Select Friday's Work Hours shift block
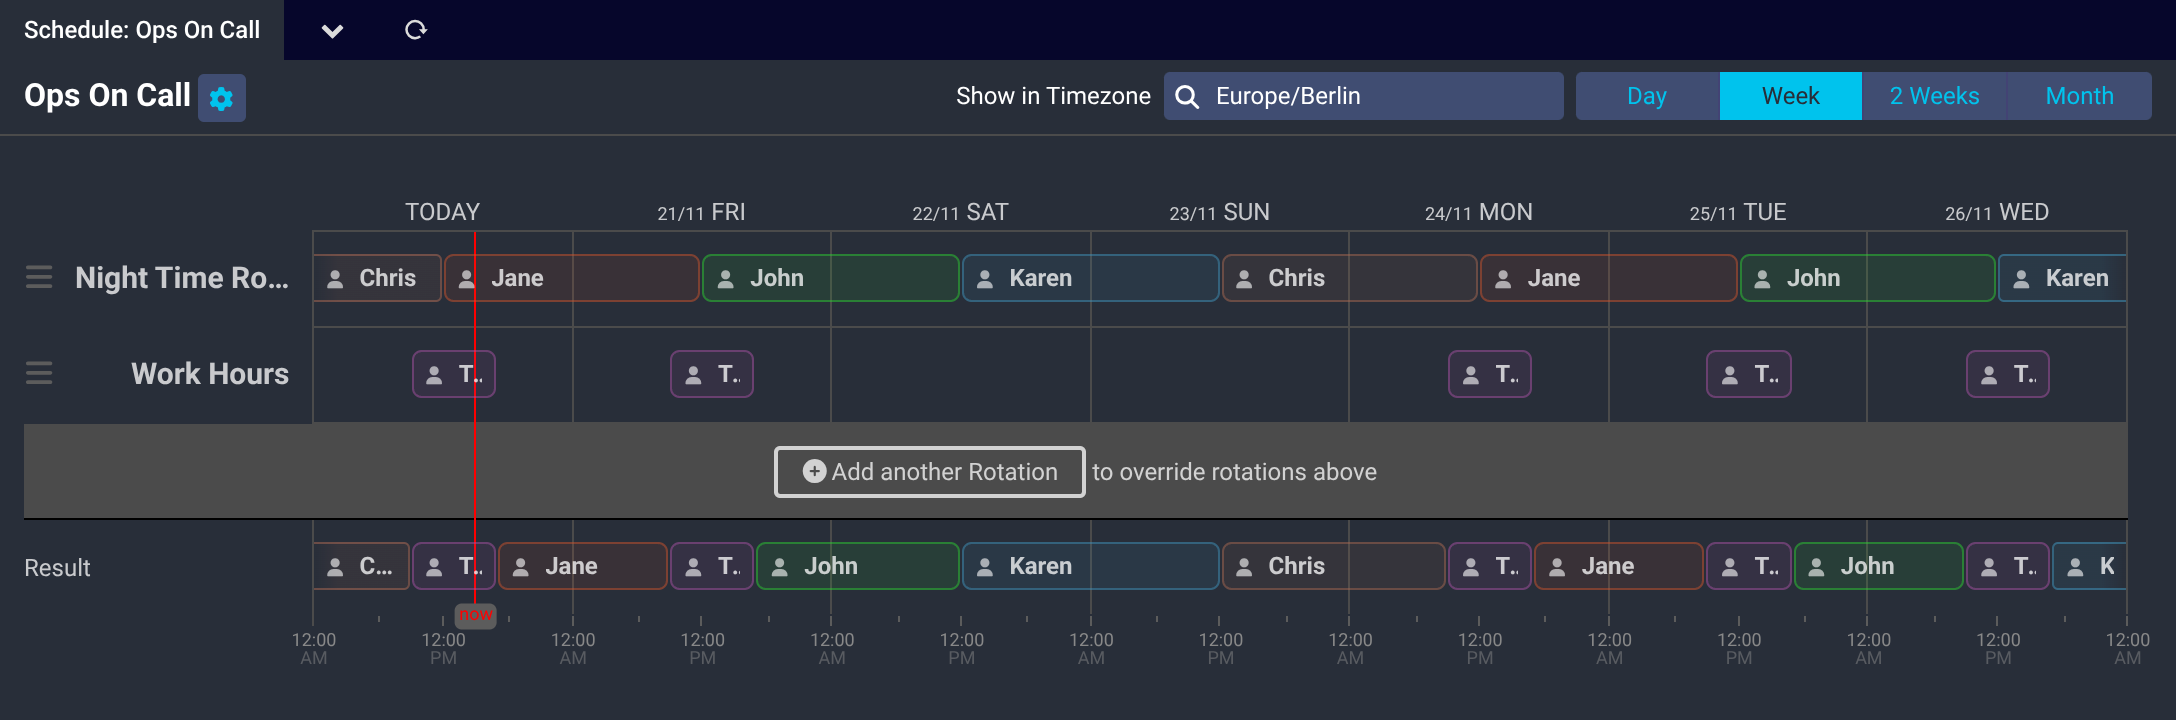Viewport: 2176px width, 720px height. [x=711, y=374]
